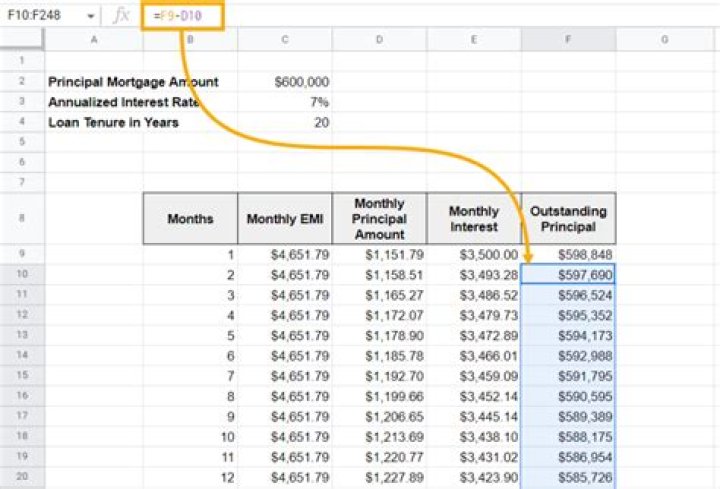Click the Monthly Principal Amount header
This screenshot has width=720, height=489.
coord(379,219)
